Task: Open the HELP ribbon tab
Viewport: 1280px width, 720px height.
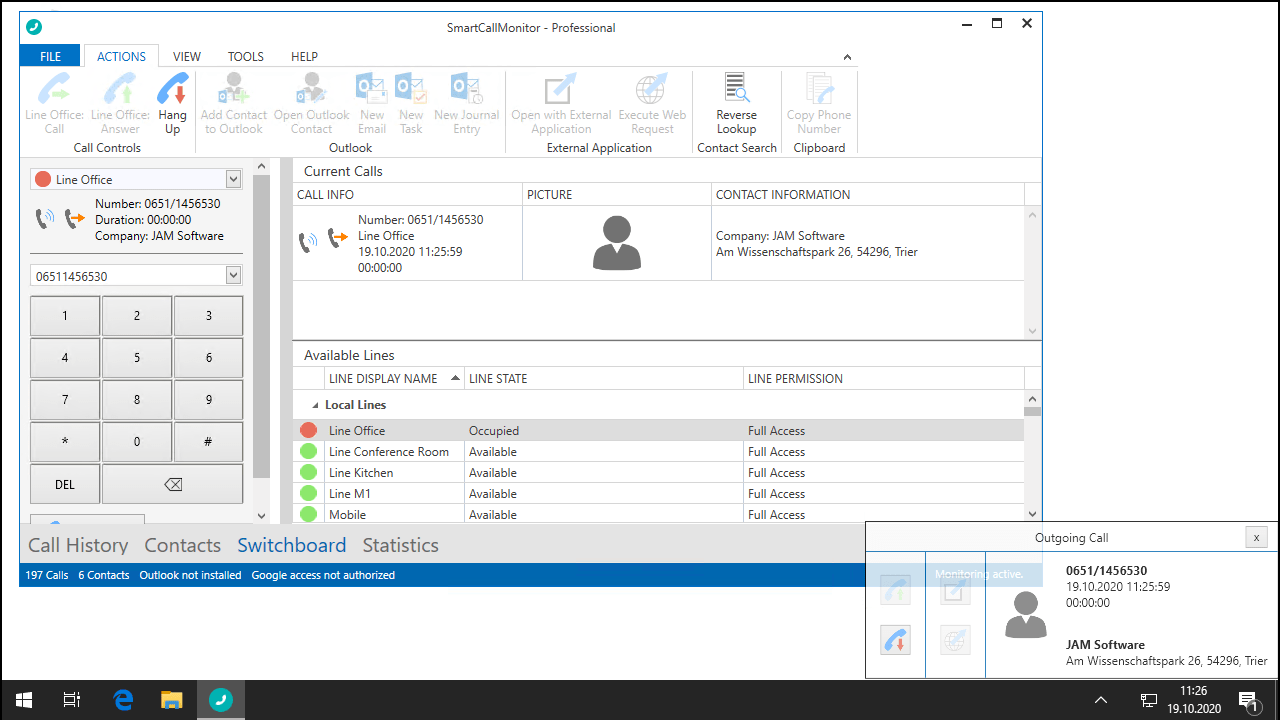Action: (x=304, y=56)
